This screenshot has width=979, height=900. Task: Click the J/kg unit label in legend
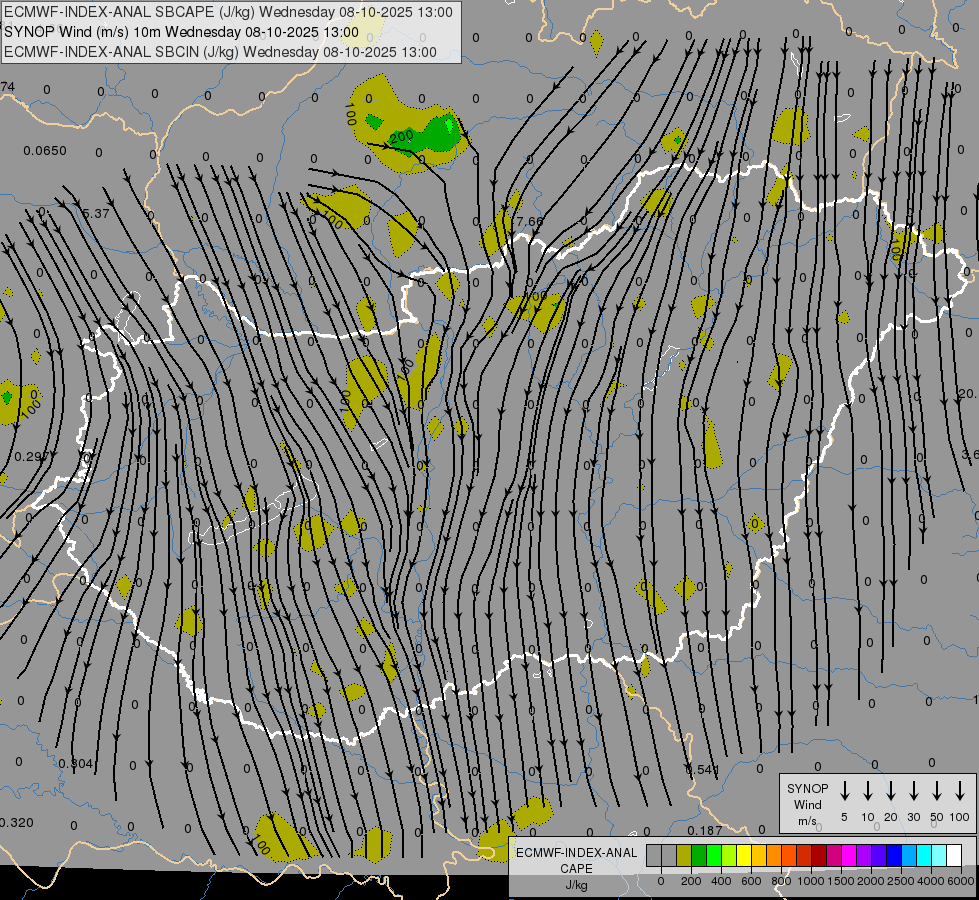click(x=576, y=885)
